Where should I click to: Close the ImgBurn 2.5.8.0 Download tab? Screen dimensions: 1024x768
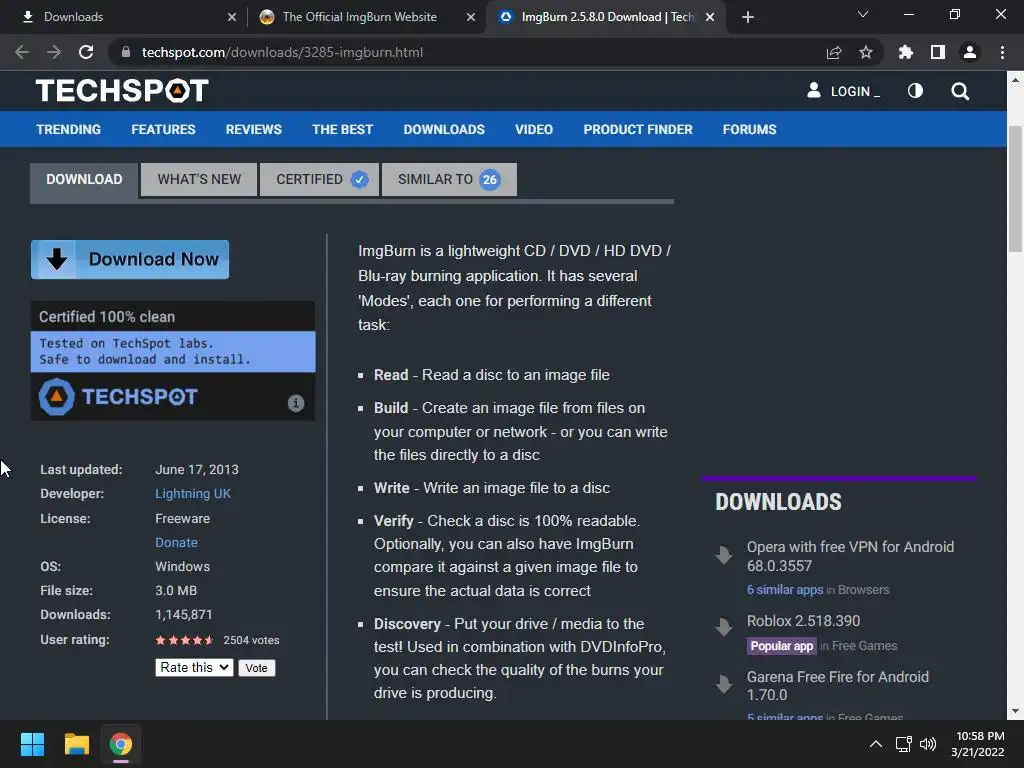pos(710,17)
